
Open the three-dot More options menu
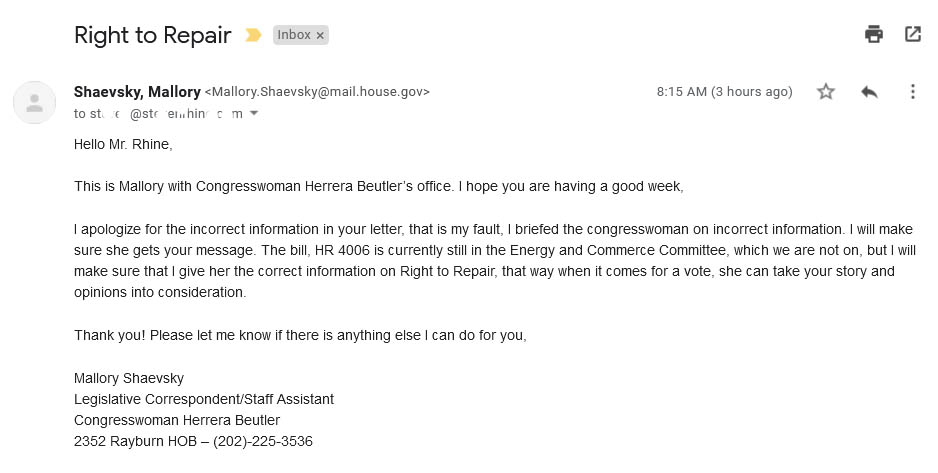pos(912,91)
